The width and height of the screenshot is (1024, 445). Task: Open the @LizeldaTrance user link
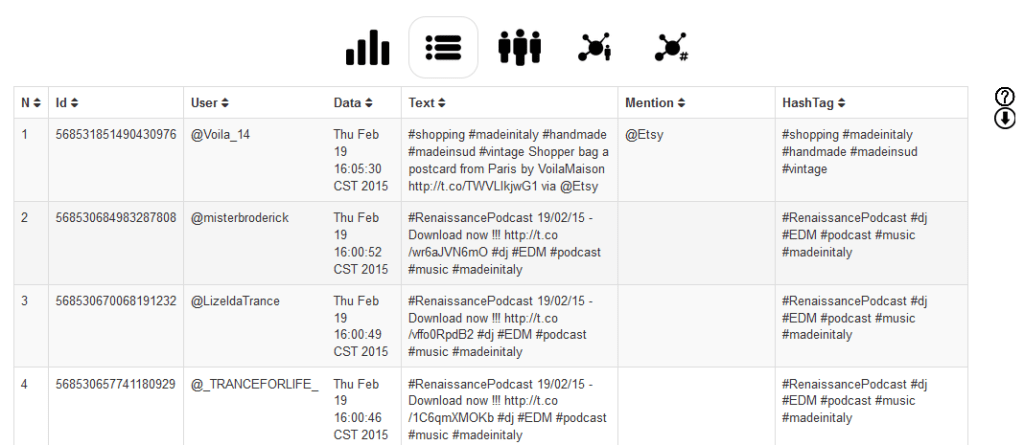tap(235, 301)
